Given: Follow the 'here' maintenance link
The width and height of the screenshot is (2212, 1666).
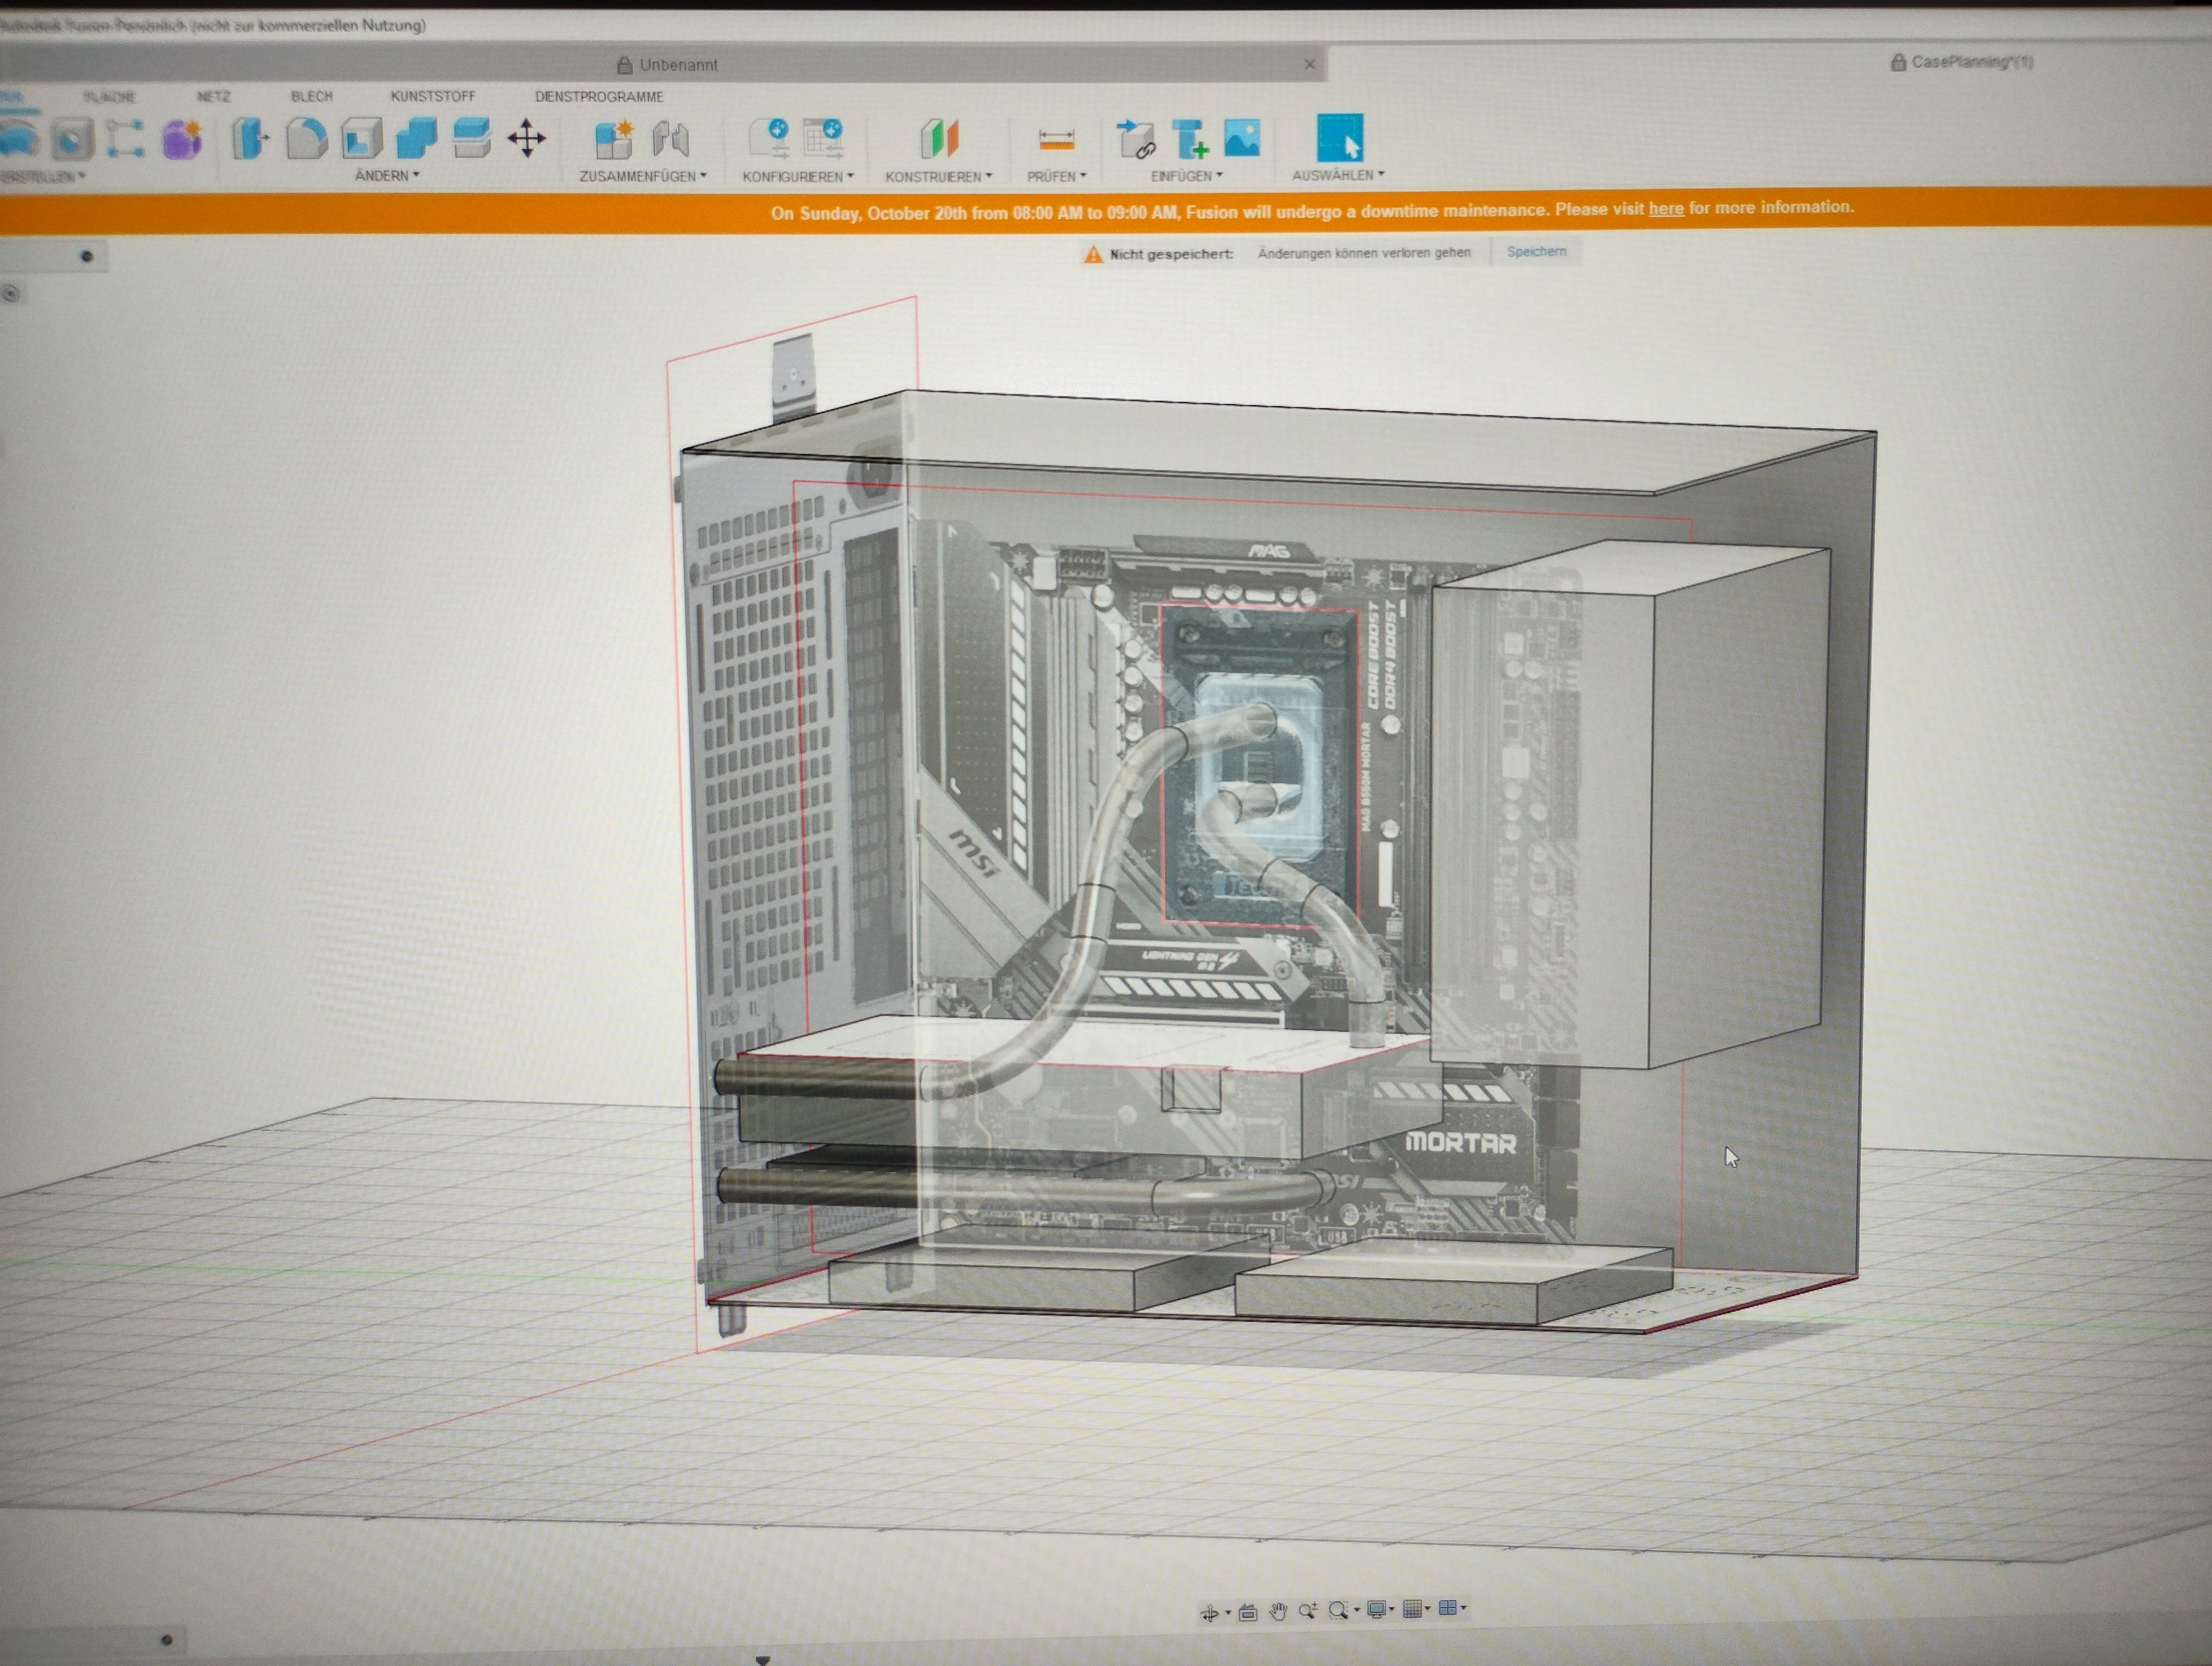Looking at the screenshot, I should point(1665,208).
